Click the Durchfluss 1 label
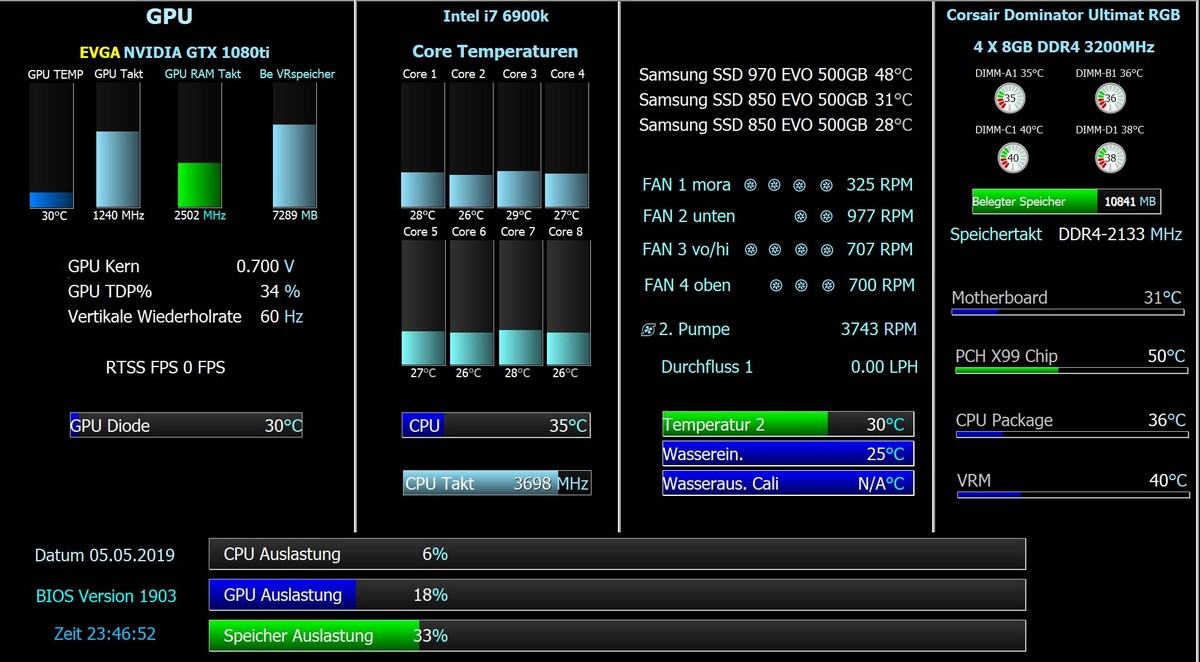The image size is (1200, 662). coord(707,367)
